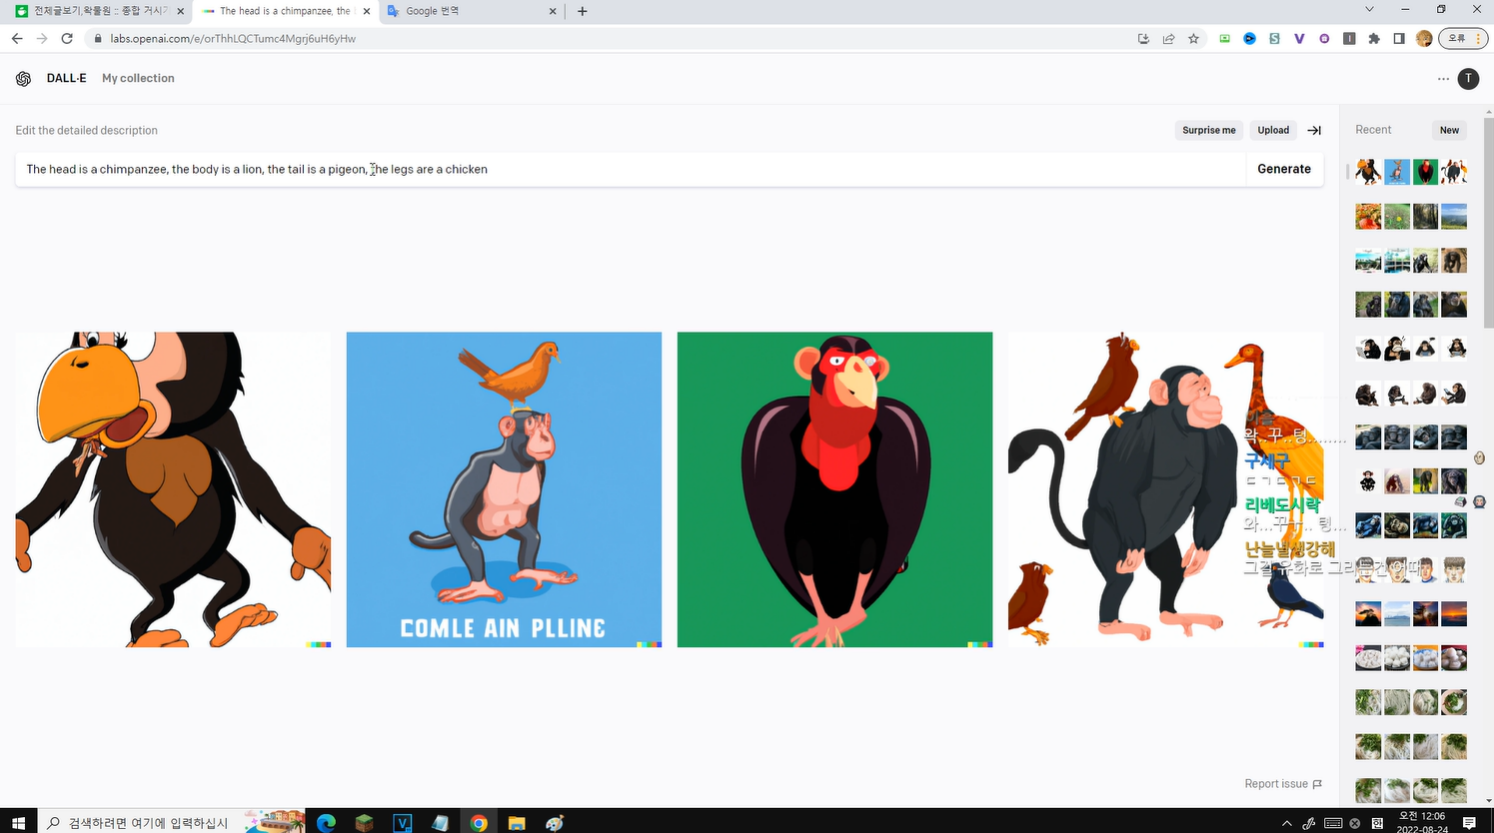The image size is (1494, 833).
Task: Close the first green-icon browser tab
Action: pos(180,11)
